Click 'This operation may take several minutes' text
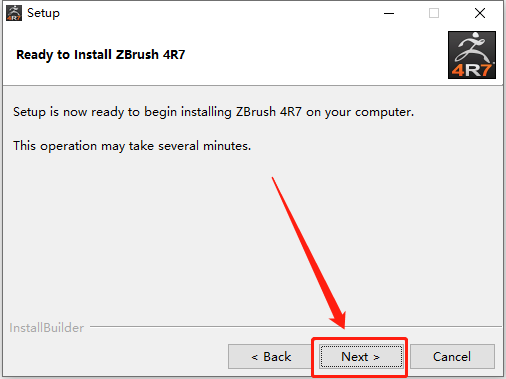The width and height of the screenshot is (506, 379). click(x=132, y=146)
